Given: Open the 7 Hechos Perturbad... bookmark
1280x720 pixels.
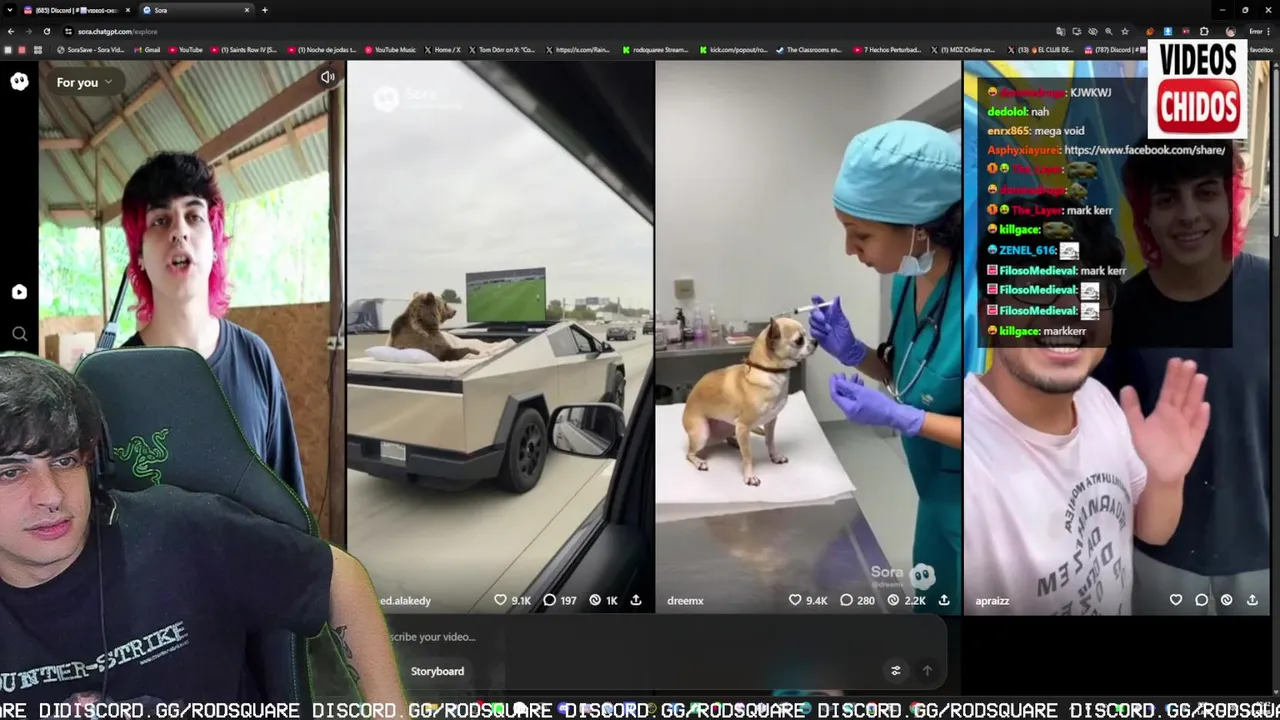Looking at the screenshot, I should coord(887,49).
